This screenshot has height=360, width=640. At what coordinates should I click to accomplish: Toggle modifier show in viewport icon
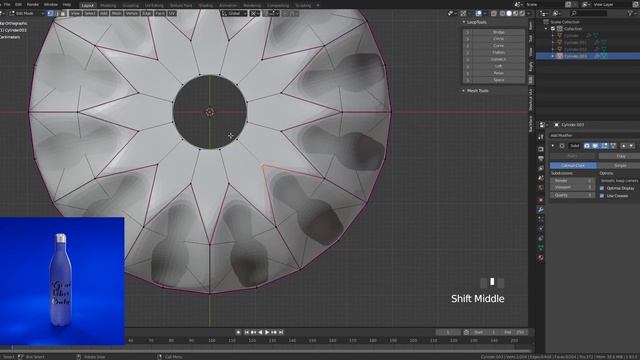point(595,146)
